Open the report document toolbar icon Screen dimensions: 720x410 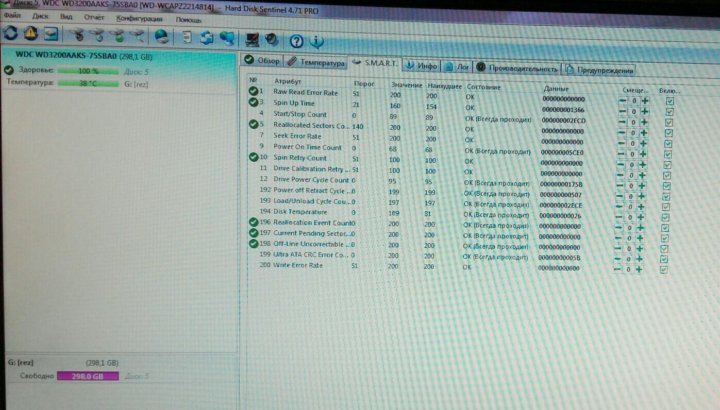[x=186, y=37]
